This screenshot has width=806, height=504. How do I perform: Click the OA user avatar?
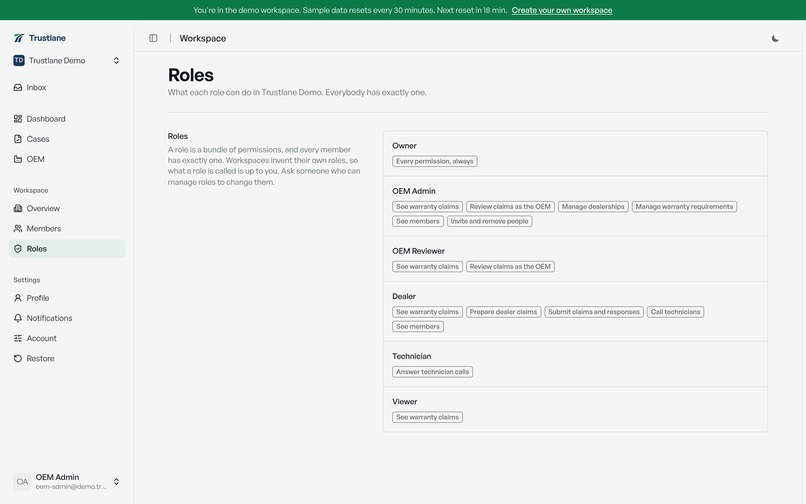[x=22, y=482]
